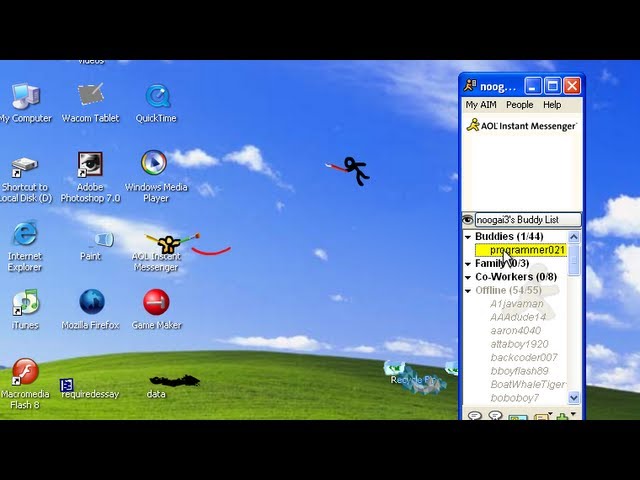Screen dimensions: 640x480
Task: Select AOL Instant Messenger desktop icon
Action: (168, 244)
